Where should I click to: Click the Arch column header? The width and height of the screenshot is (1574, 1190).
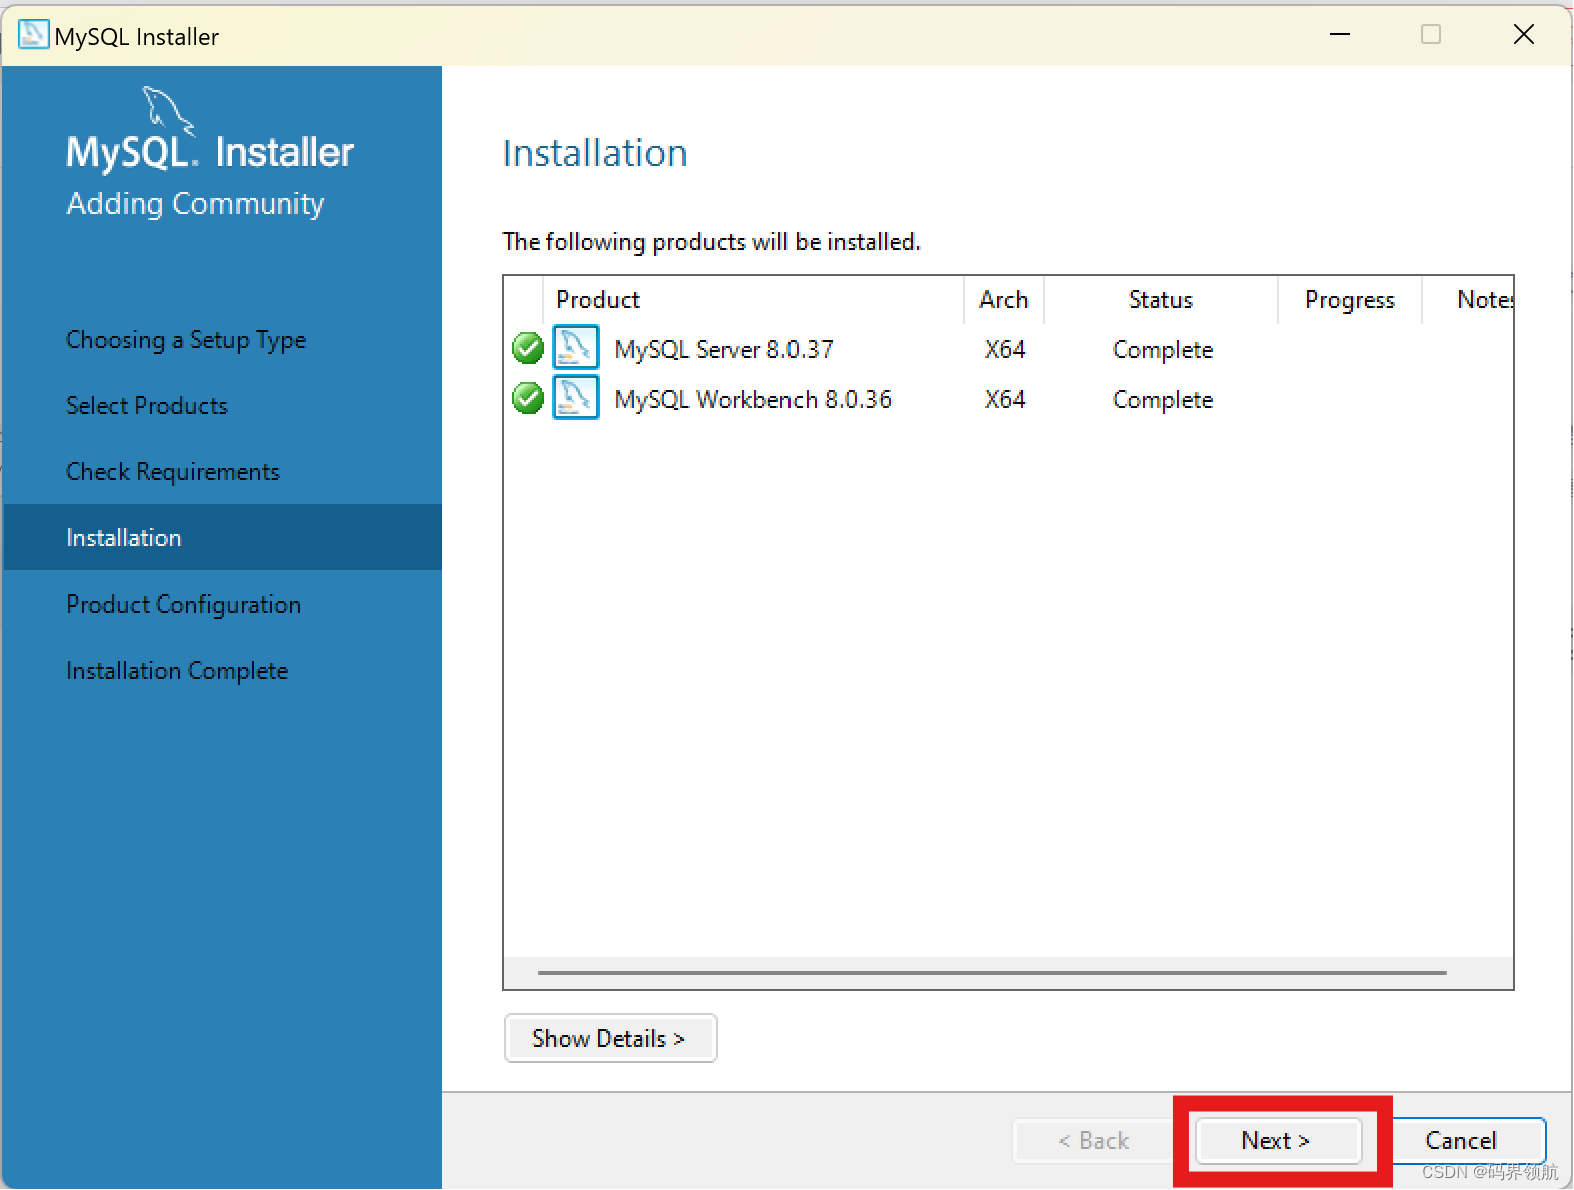[x=1004, y=300]
